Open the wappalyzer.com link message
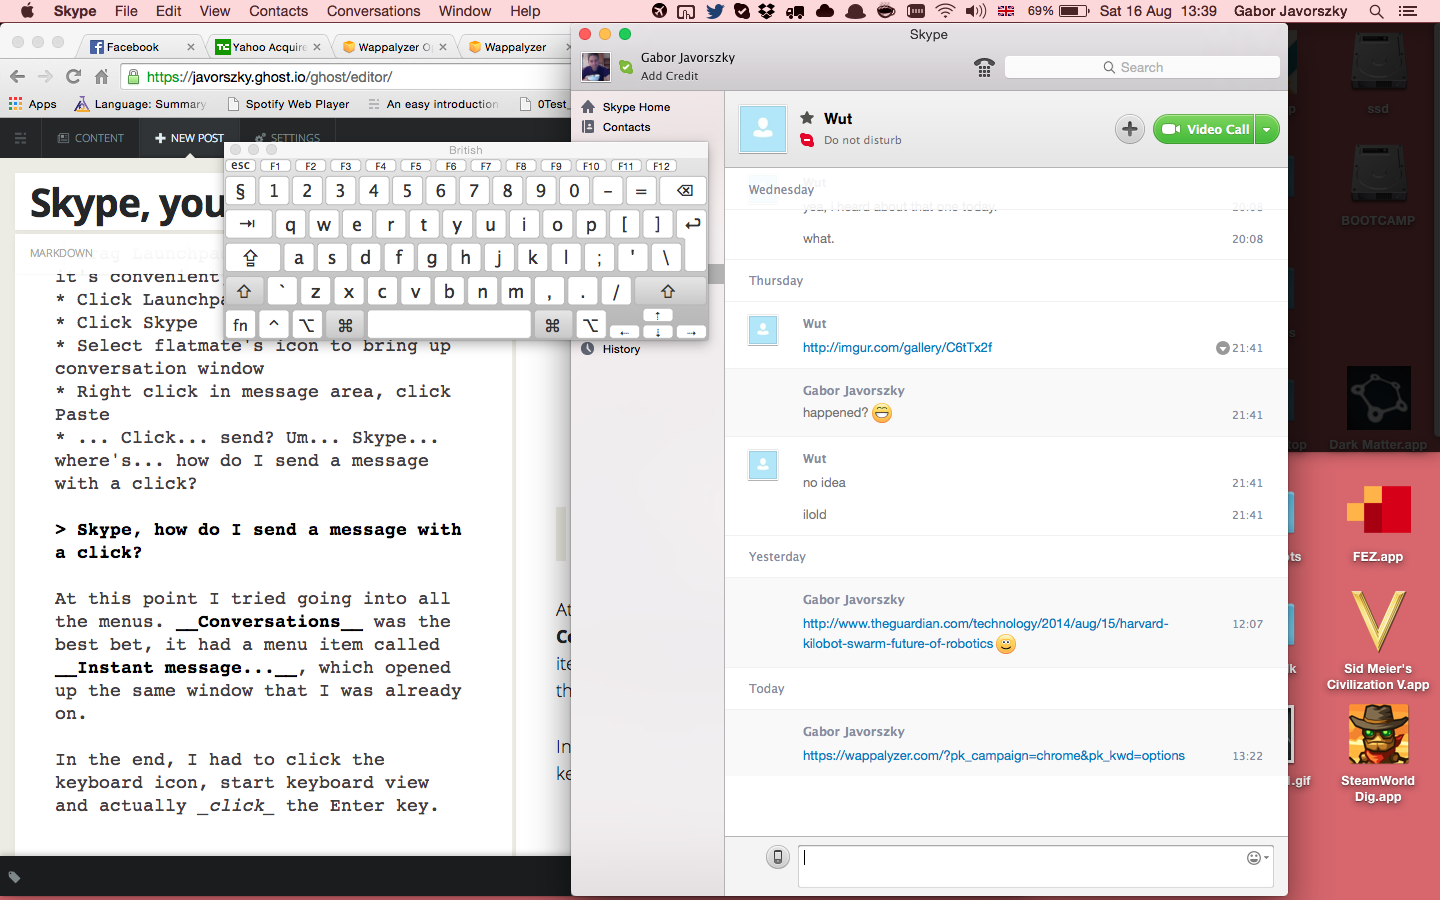The image size is (1440, 900). 993,756
